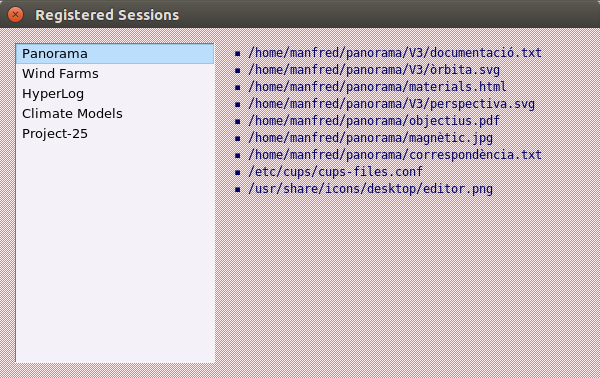Click the documentació.txt file path
The width and height of the screenshot is (600, 378).
pyautogui.click(x=395, y=52)
